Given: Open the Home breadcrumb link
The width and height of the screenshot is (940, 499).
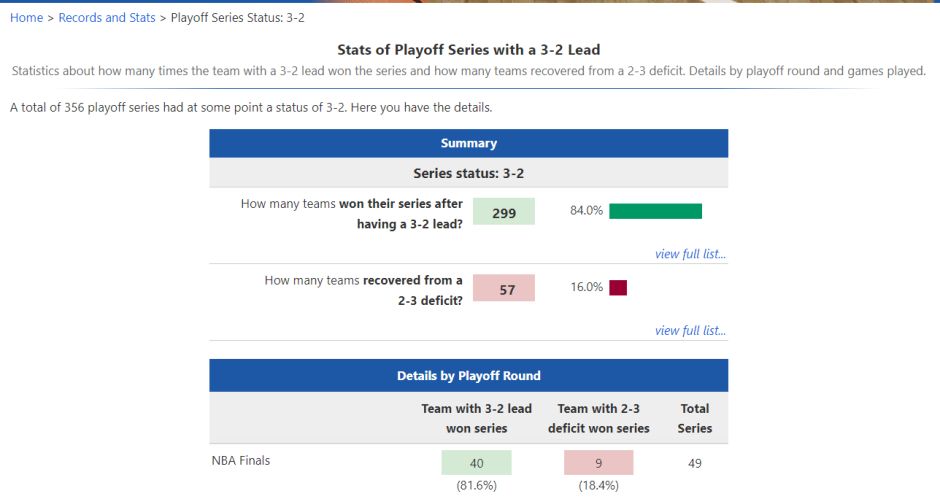Looking at the screenshot, I should tap(26, 18).
